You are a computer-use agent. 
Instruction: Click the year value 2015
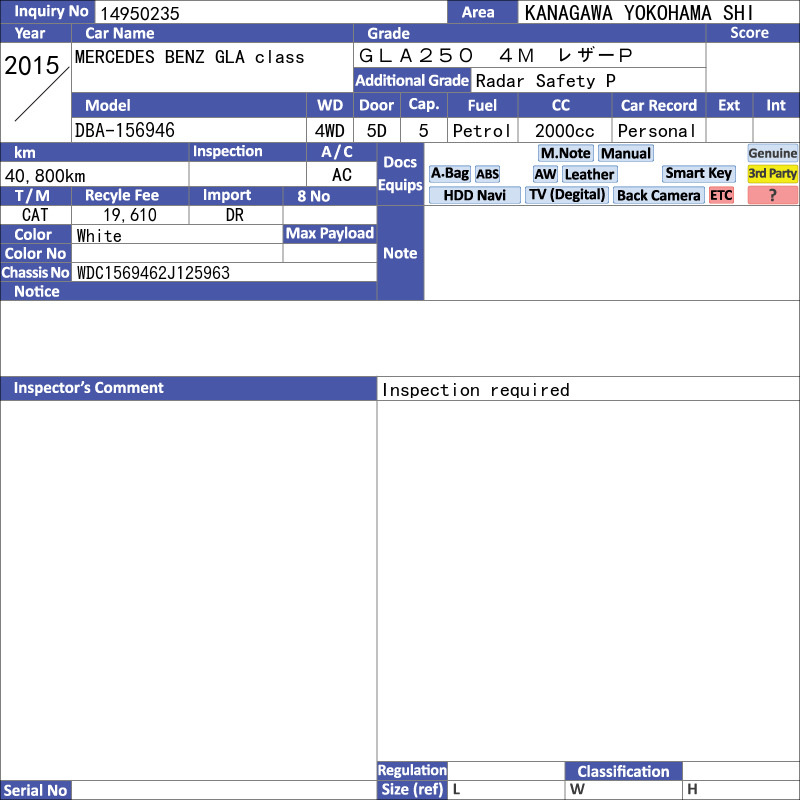[x=32, y=66]
